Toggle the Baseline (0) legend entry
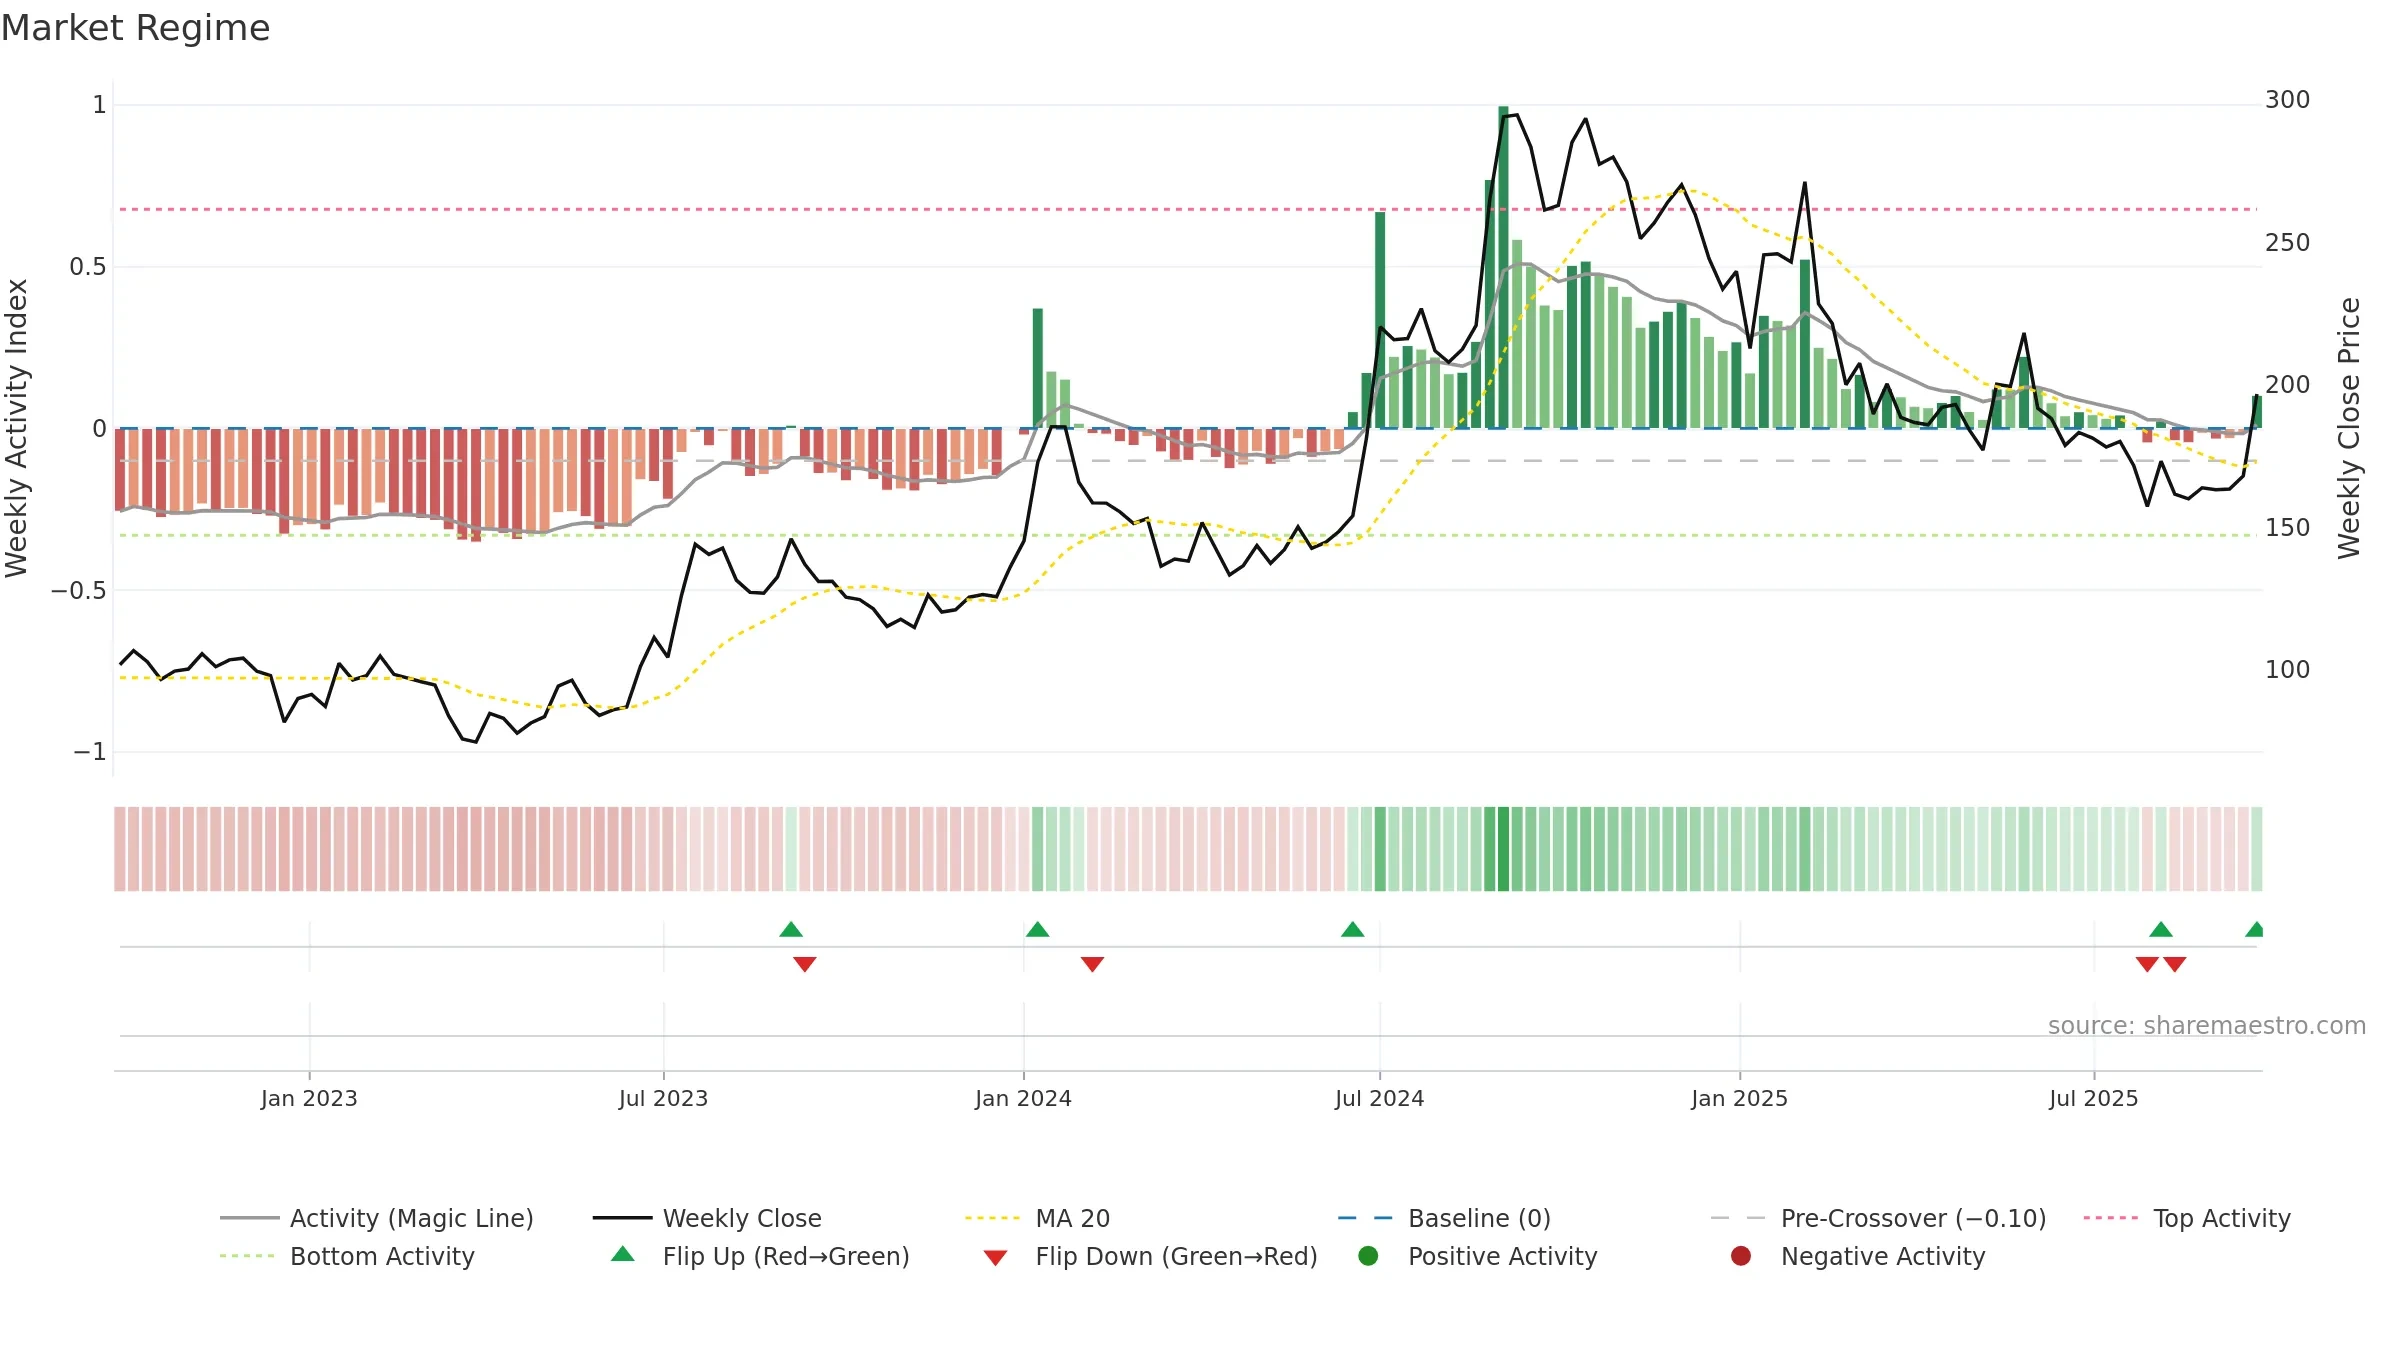The image size is (2400, 1350). tap(1444, 1218)
